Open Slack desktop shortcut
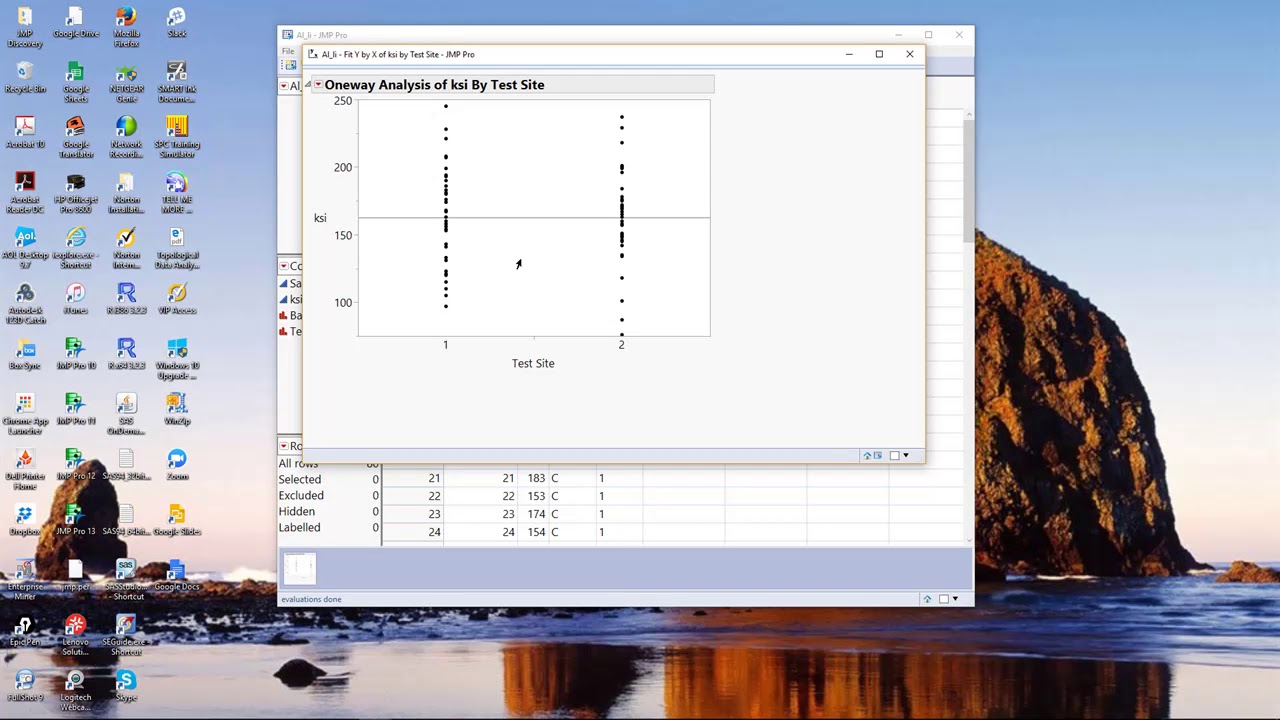 (177, 21)
